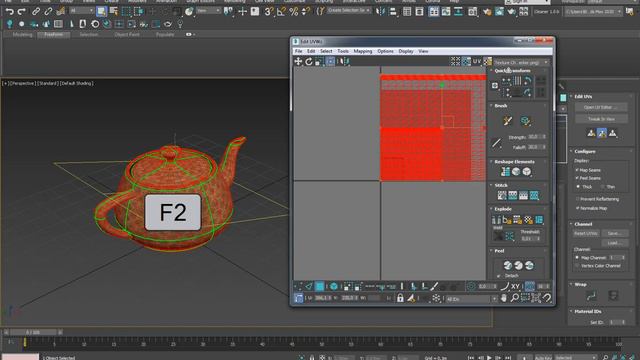Click the lock selection padlock icon
The width and height of the screenshot is (640, 360).
(x=400, y=298)
